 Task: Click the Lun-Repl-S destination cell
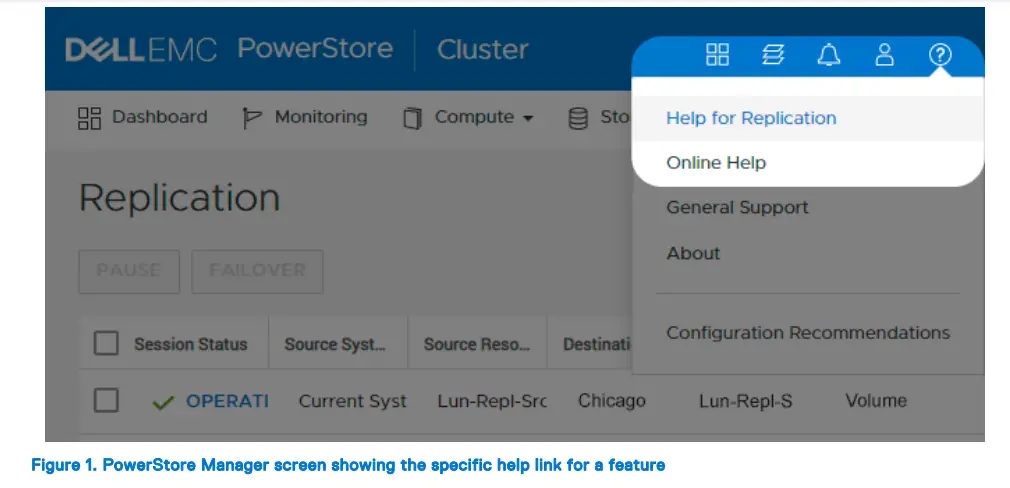pos(745,401)
